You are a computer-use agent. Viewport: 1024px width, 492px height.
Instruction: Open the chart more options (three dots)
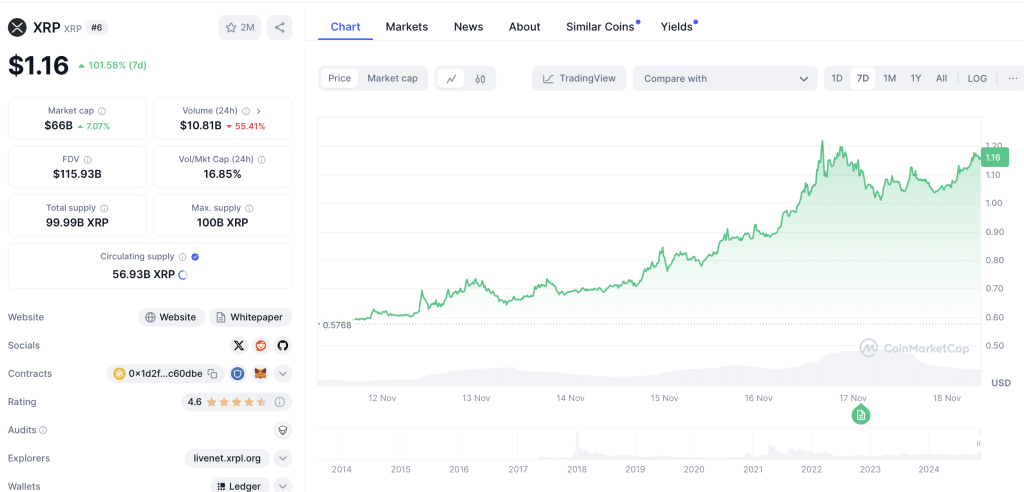coord(1014,78)
